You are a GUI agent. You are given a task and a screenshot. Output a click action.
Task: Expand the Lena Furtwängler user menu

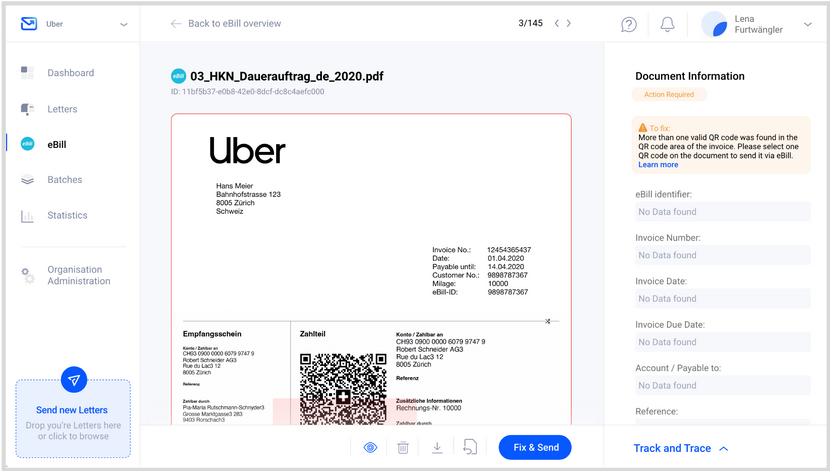click(808, 24)
